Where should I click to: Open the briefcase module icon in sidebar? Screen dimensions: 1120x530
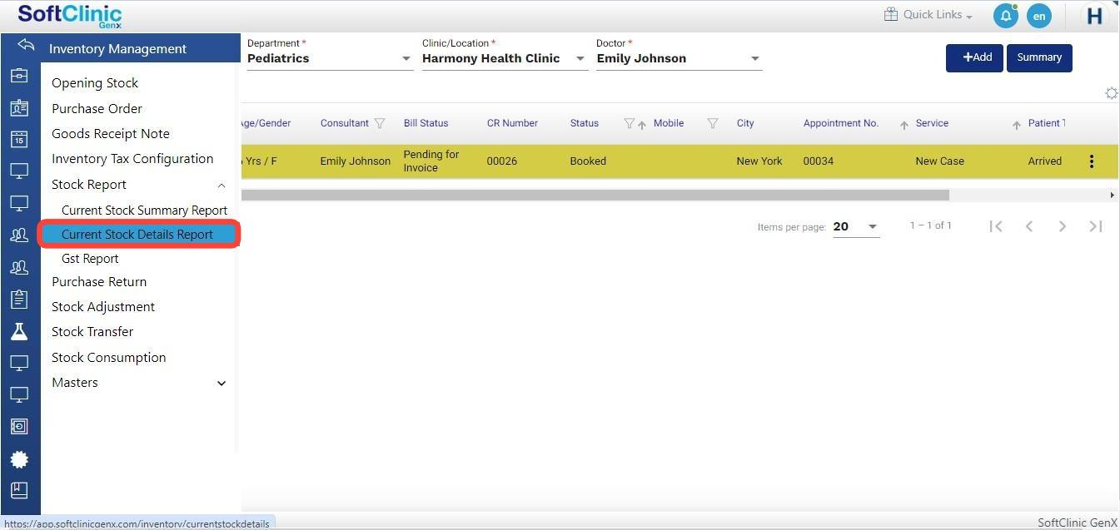(19, 76)
